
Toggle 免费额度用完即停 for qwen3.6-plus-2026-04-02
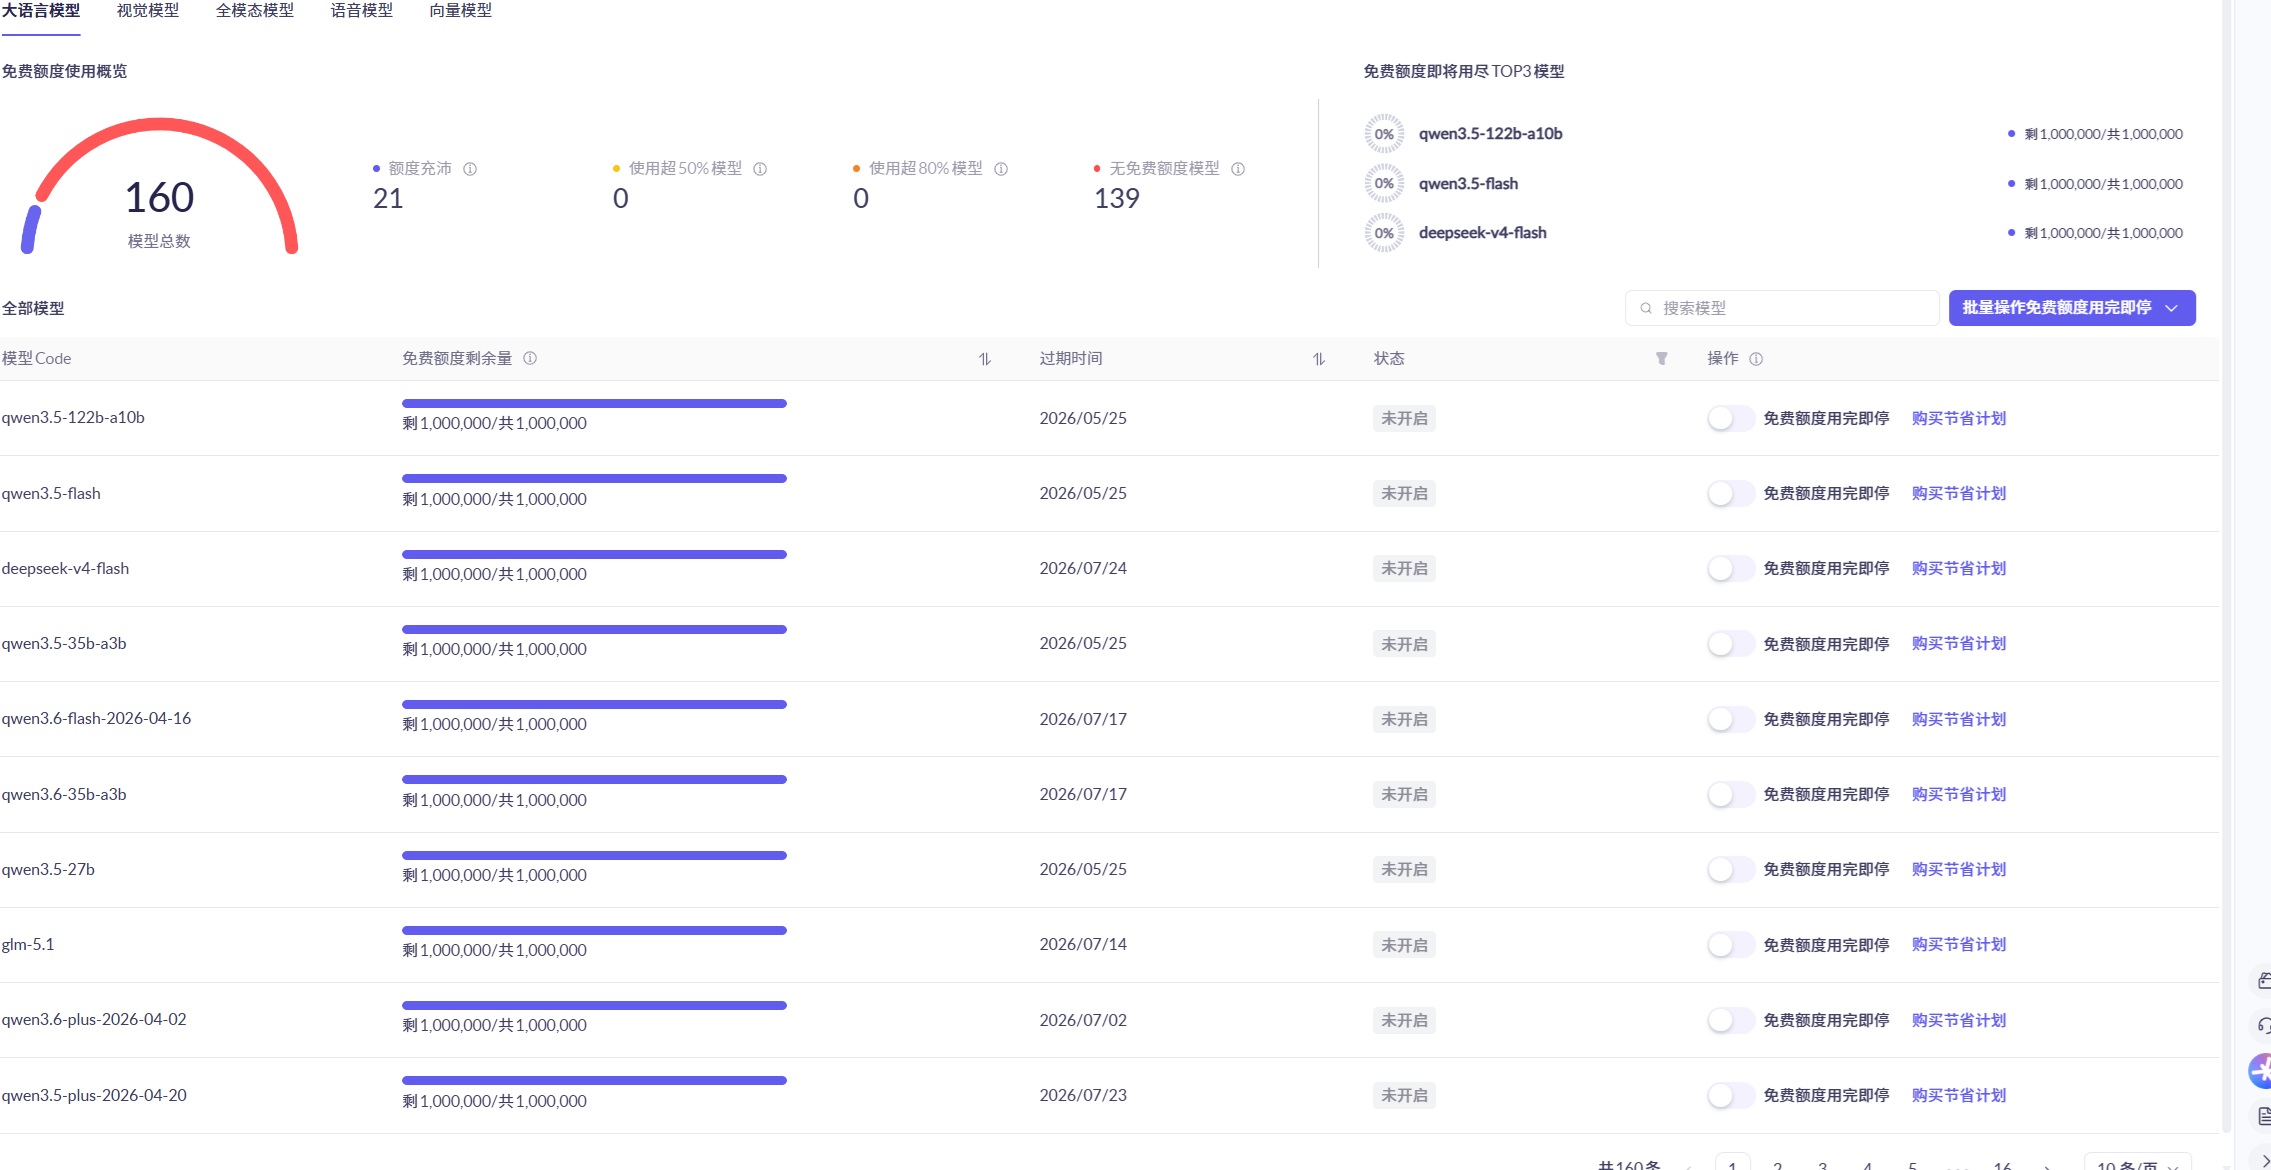click(1731, 1020)
